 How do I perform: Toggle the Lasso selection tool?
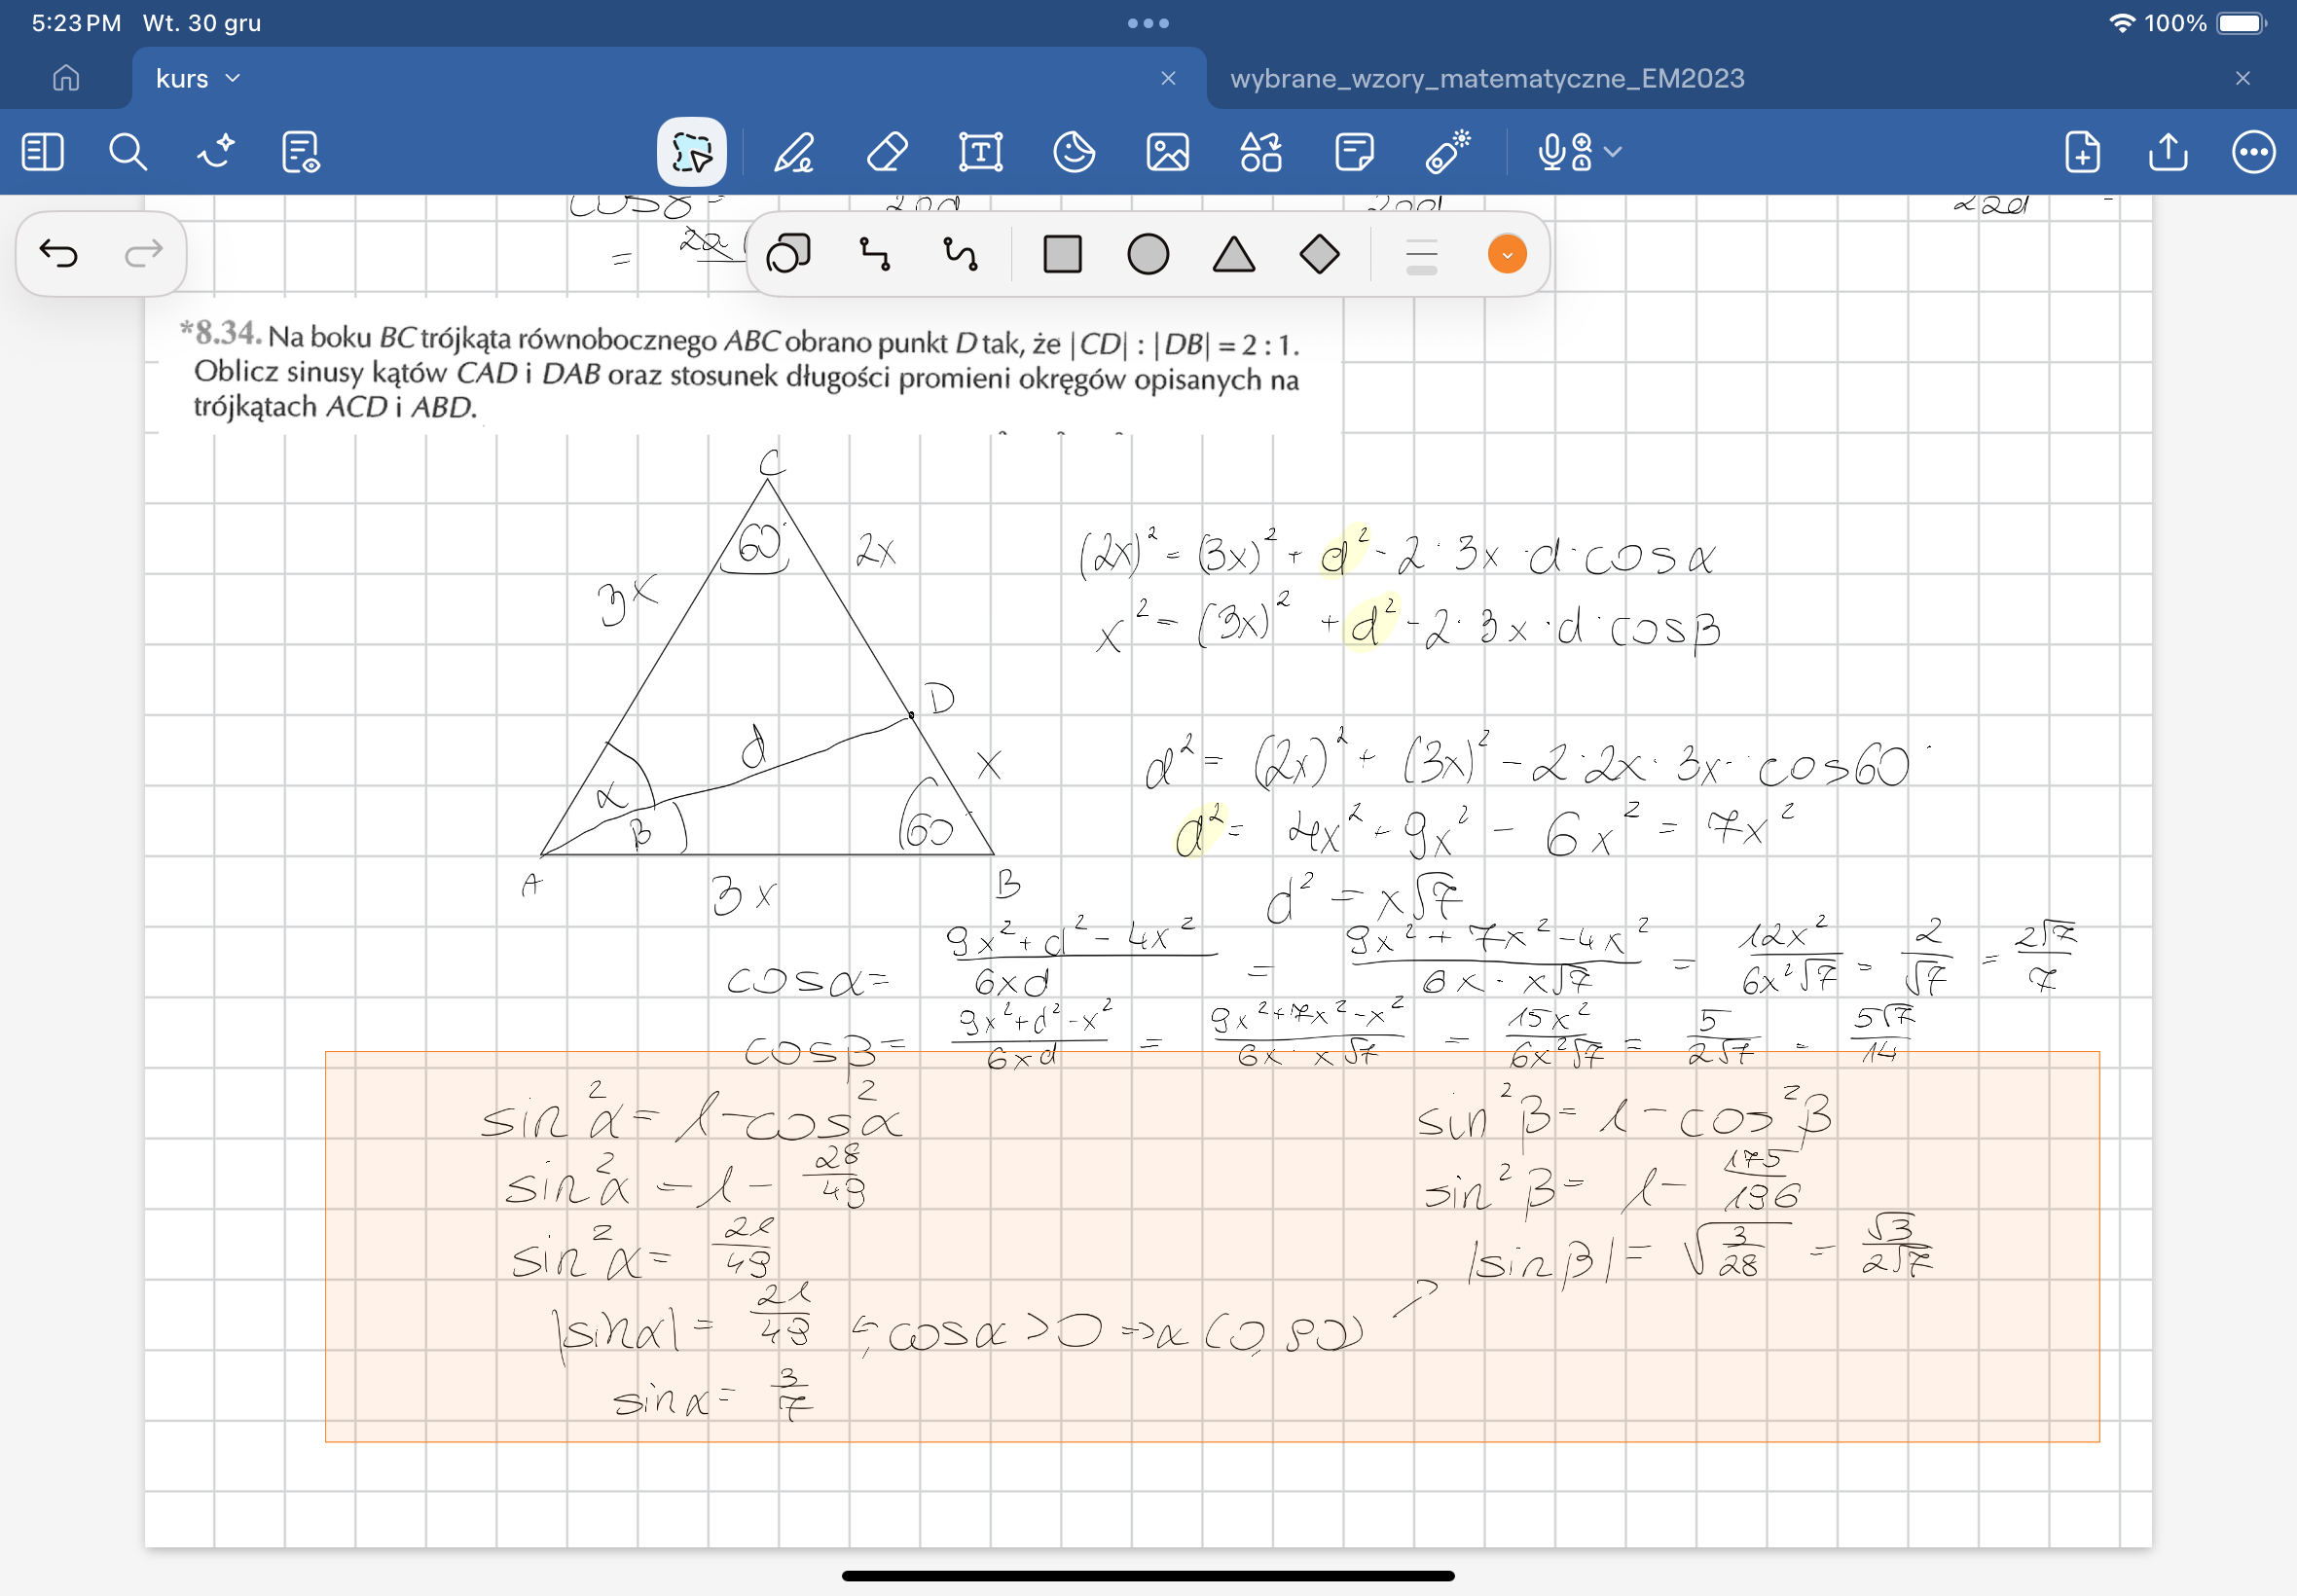692,153
